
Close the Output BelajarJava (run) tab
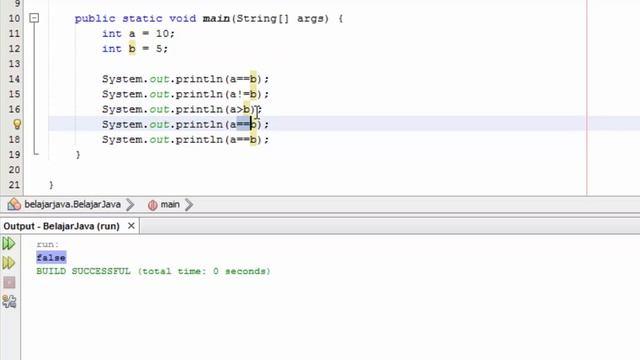pyautogui.click(x=131, y=226)
